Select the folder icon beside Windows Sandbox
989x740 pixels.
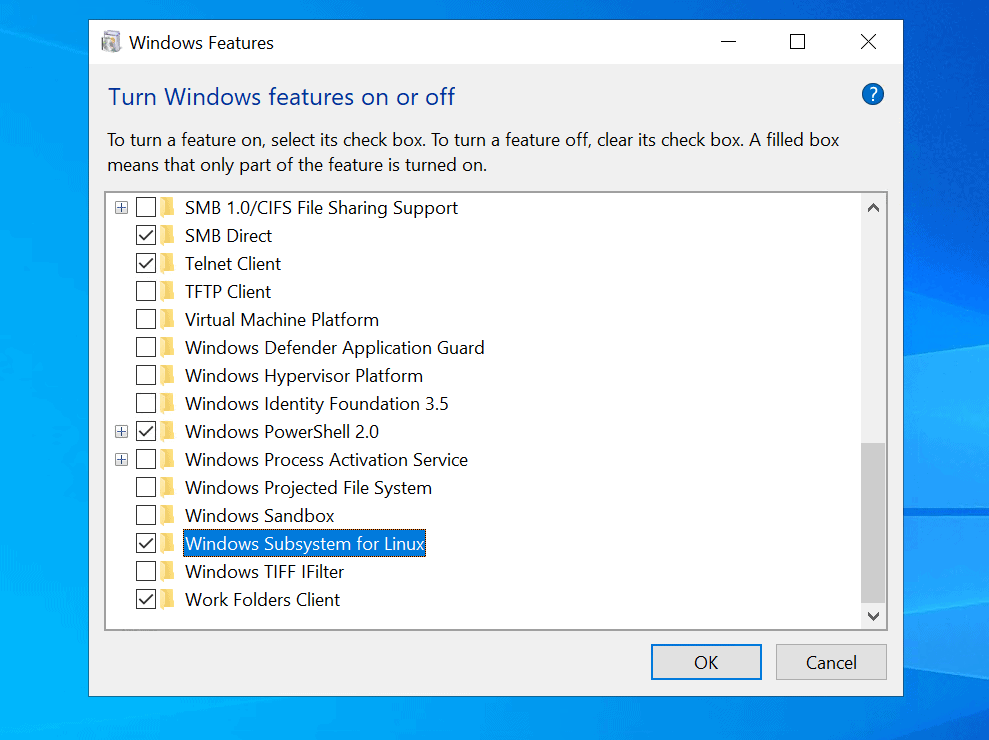point(167,515)
